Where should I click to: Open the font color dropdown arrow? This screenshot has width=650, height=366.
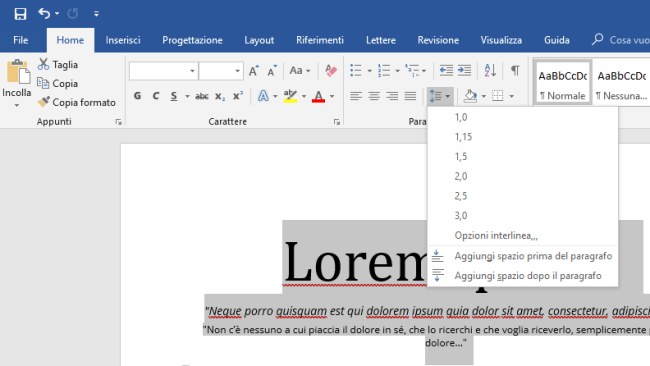tap(332, 97)
